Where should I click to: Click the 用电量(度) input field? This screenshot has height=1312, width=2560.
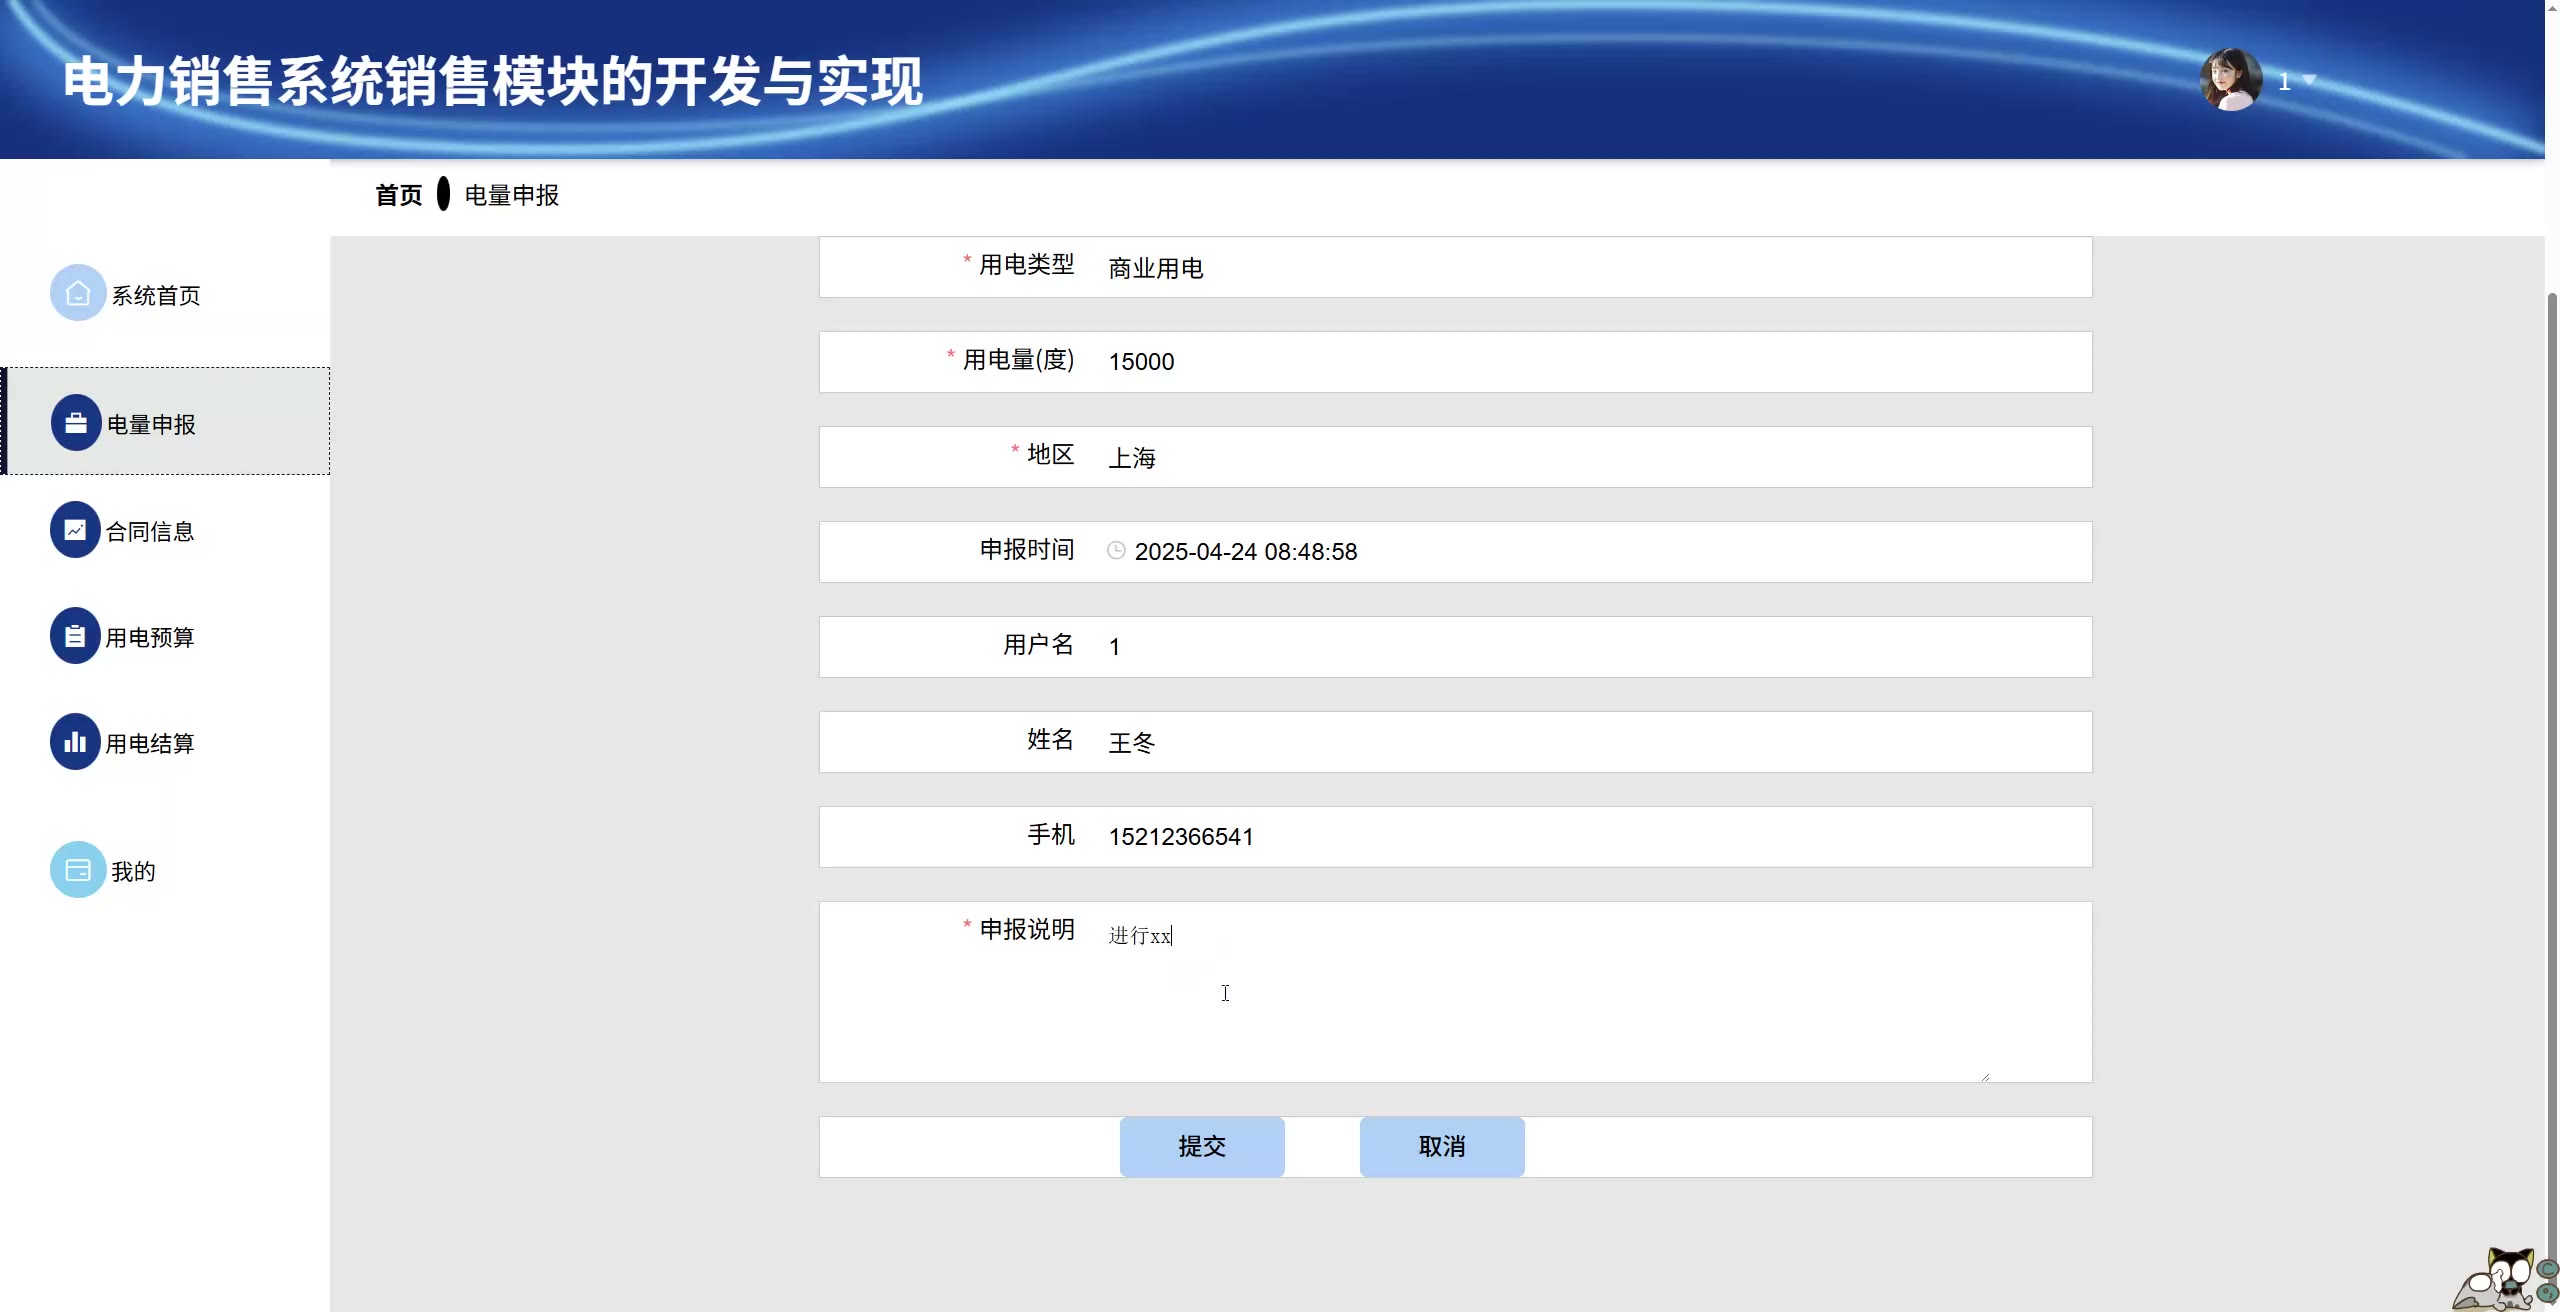click(1590, 362)
